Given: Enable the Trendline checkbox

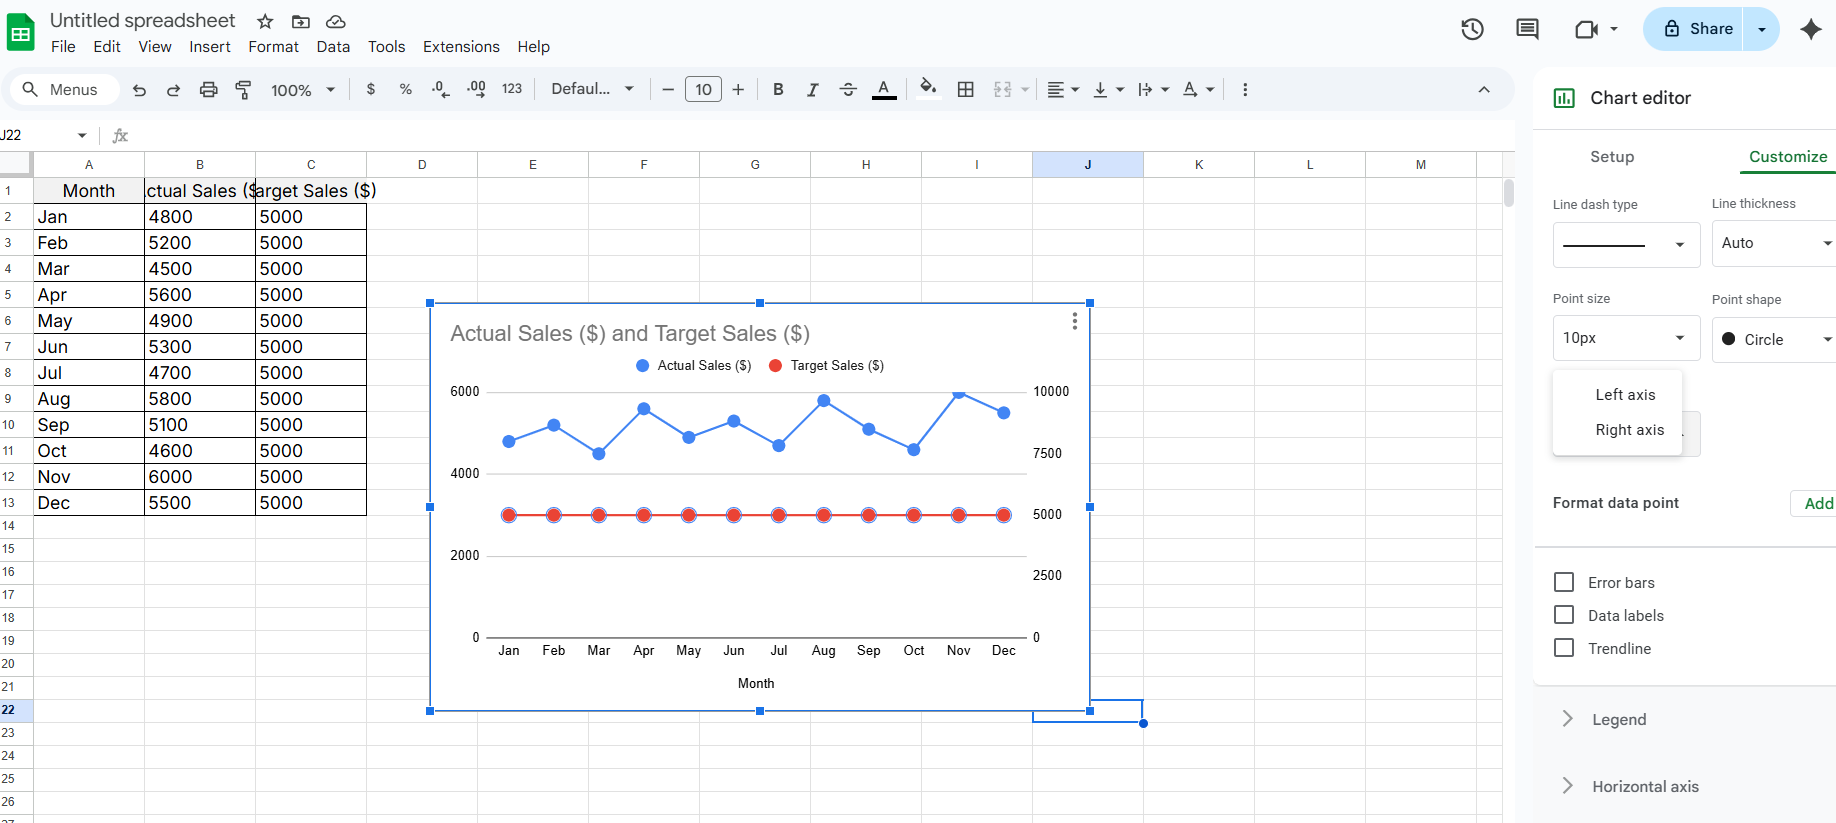Looking at the screenshot, I should pyautogui.click(x=1564, y=648).
